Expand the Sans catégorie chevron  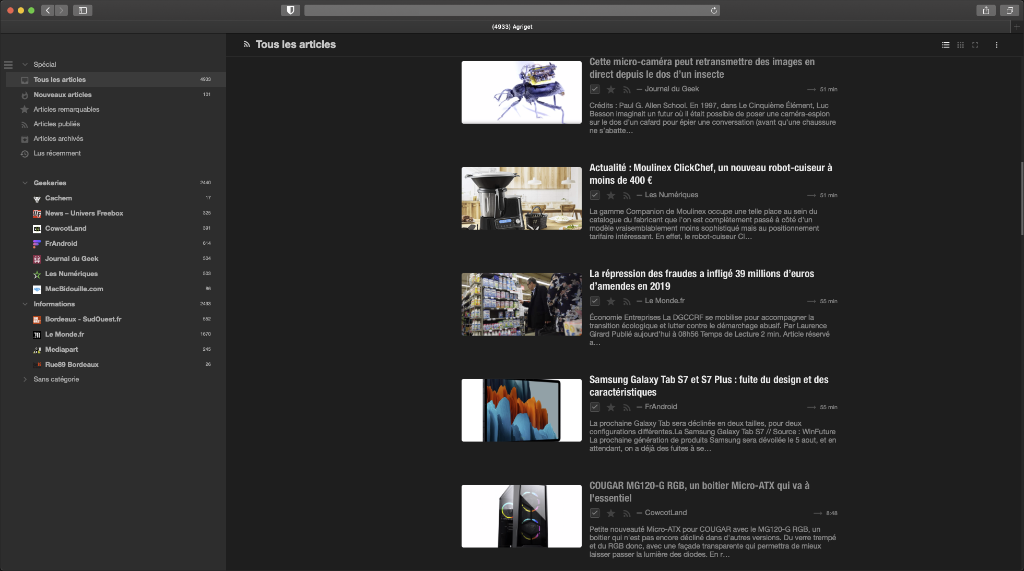pyautogui.click(x=25, y=380)
